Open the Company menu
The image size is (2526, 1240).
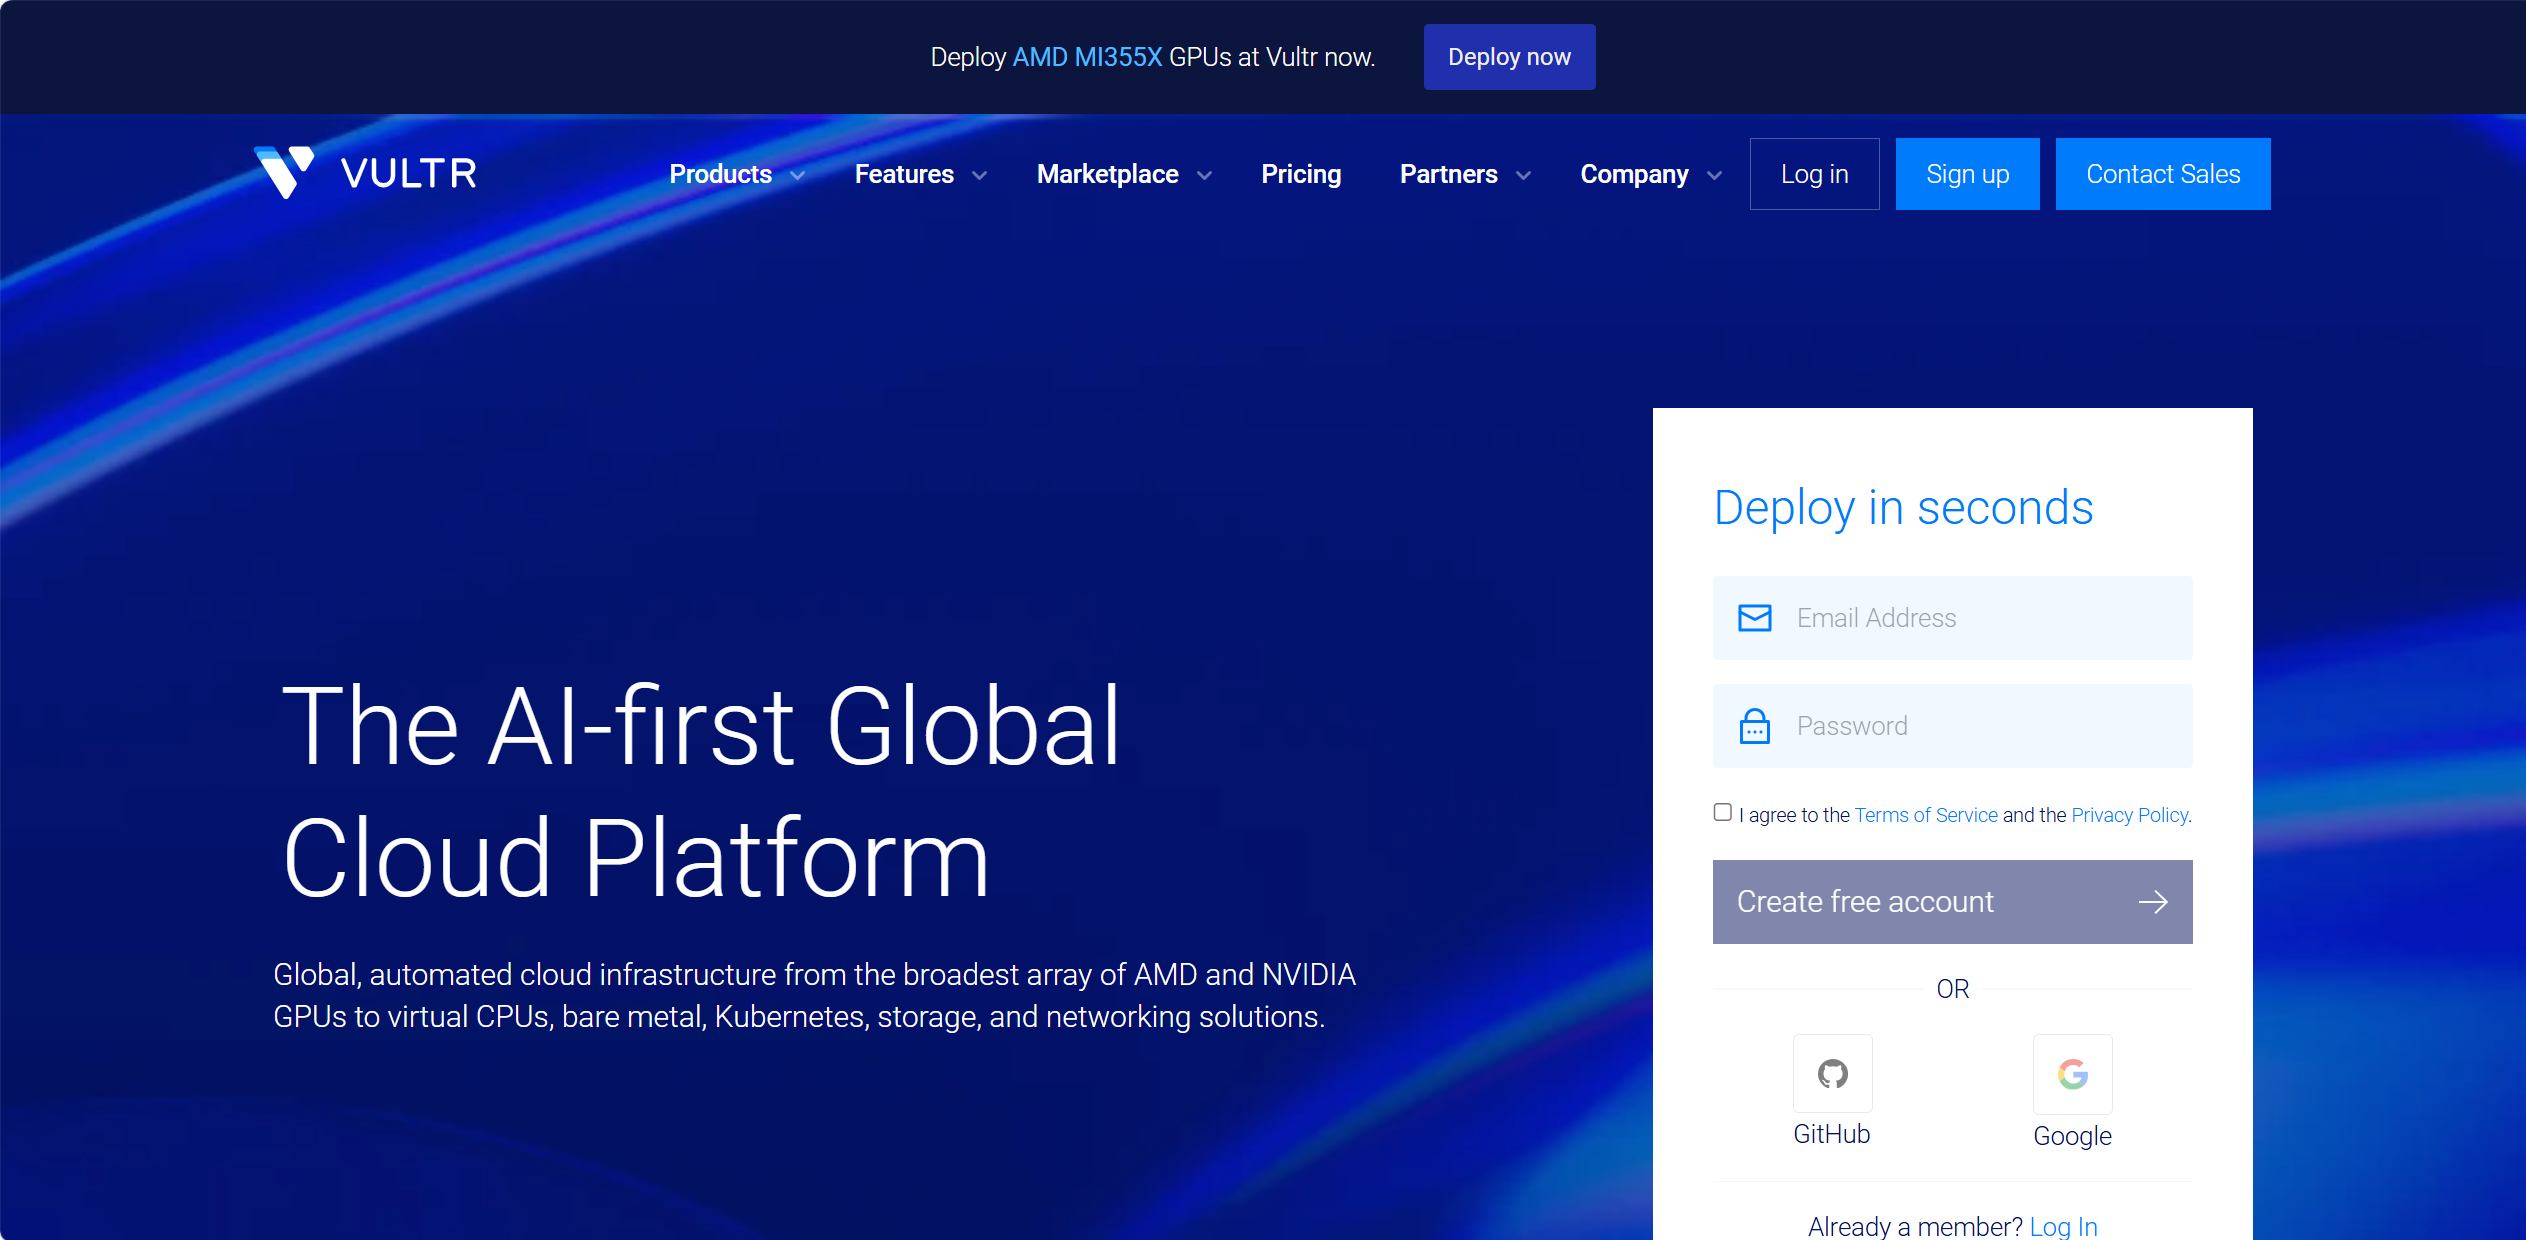[1634, 174]
